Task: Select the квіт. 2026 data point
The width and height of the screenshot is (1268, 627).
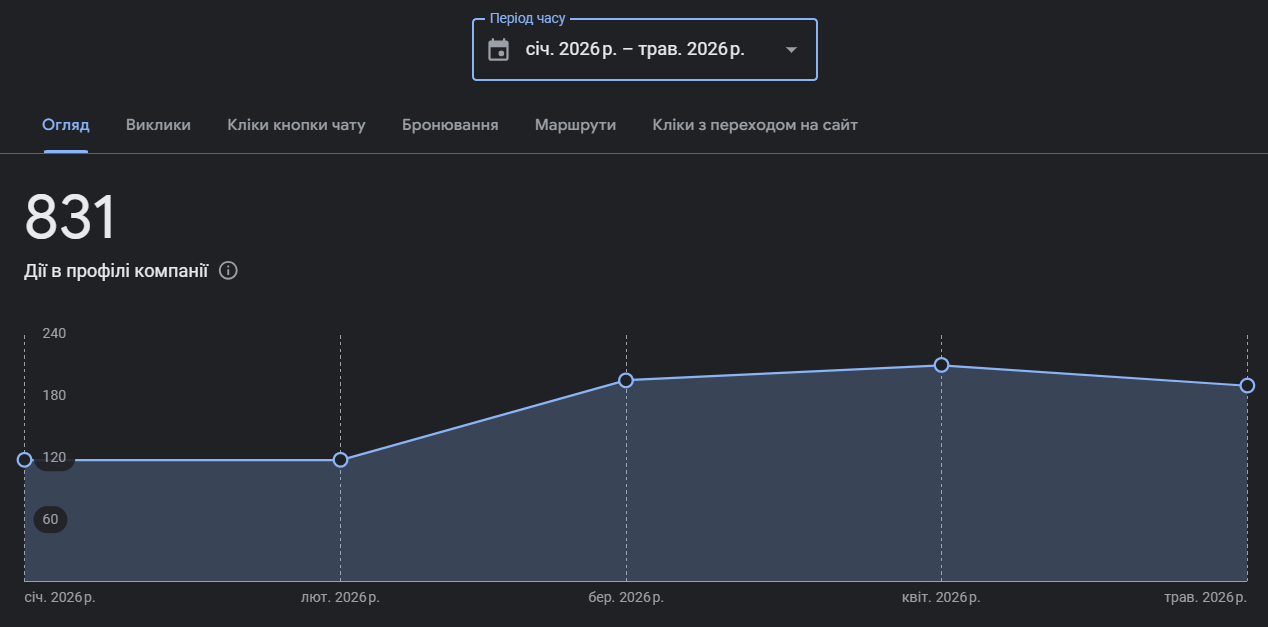Action: point(941,365)
